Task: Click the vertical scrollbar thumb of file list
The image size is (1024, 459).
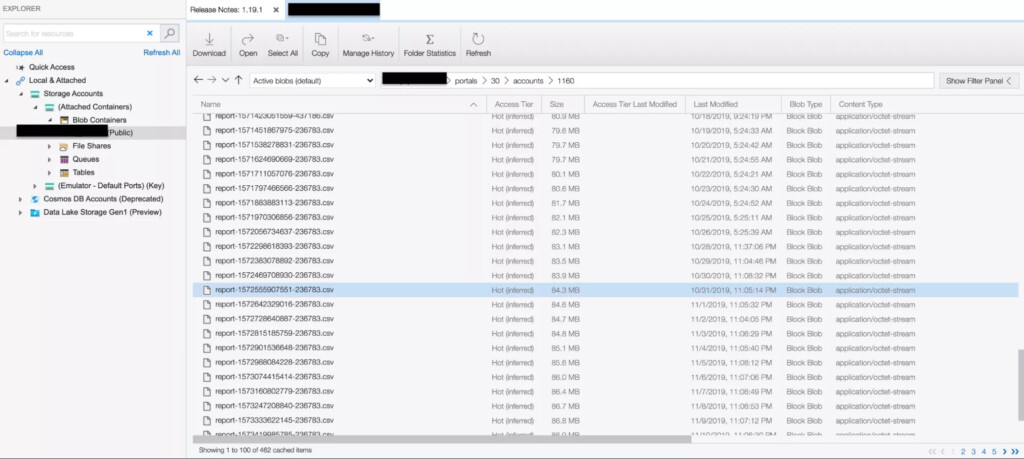Action: click(x=1020, y=385)
